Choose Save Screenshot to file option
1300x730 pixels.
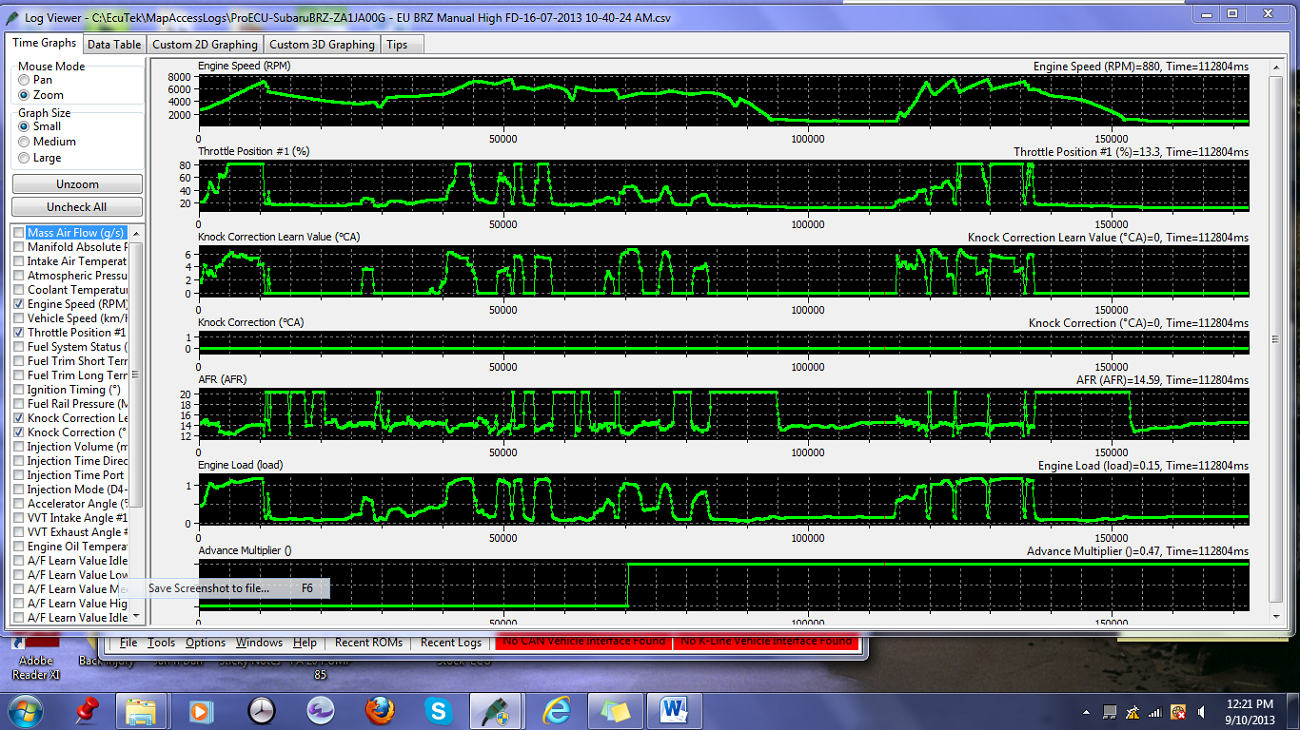208,588
